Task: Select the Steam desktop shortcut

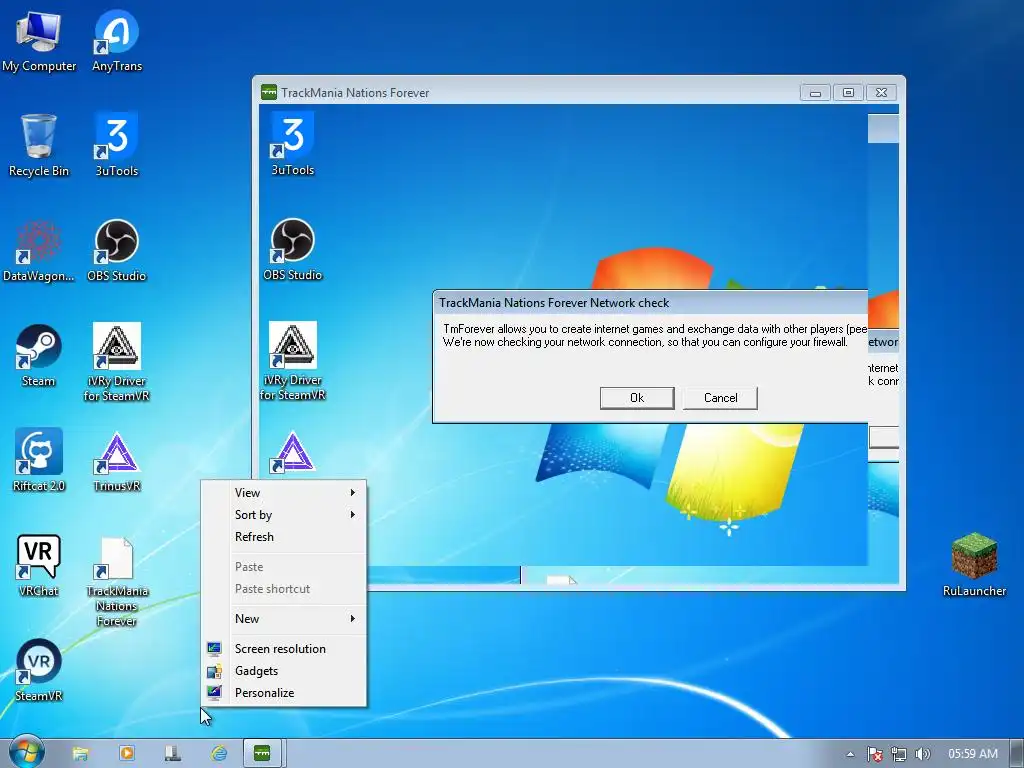Action: coord(39,356)
